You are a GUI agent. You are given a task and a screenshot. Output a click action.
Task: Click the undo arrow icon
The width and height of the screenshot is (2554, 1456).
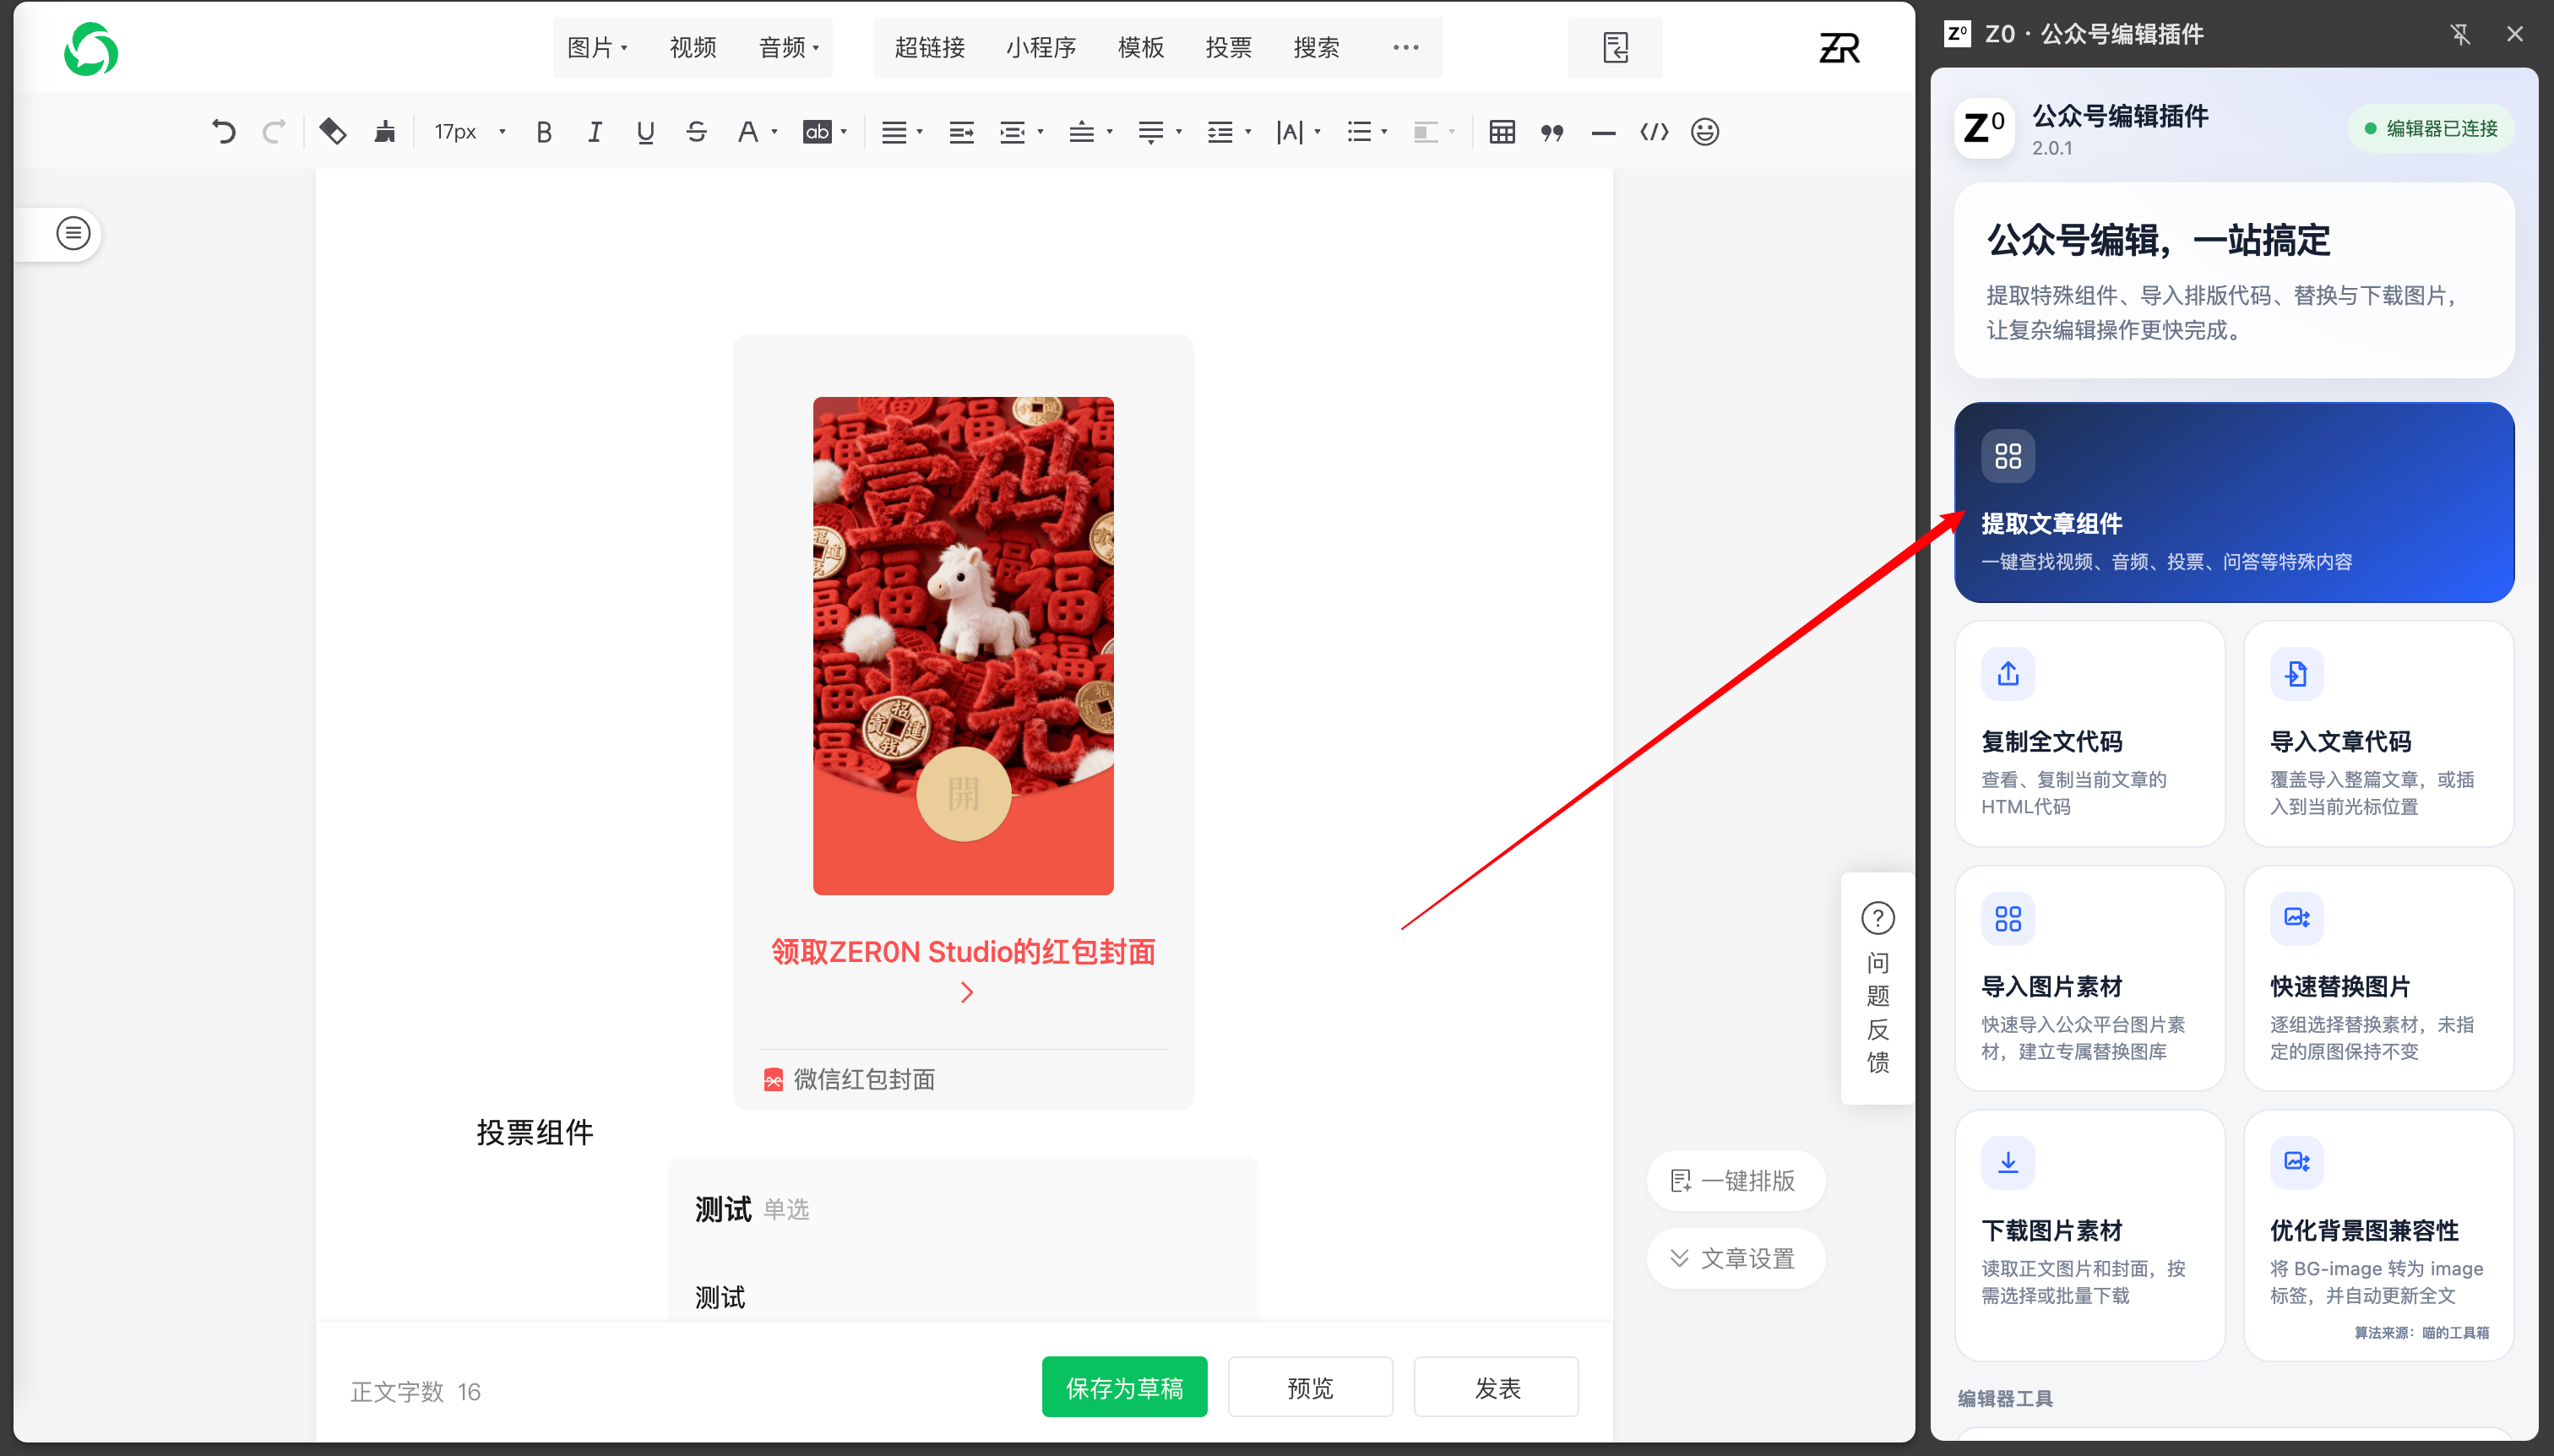tap(224, 132)
